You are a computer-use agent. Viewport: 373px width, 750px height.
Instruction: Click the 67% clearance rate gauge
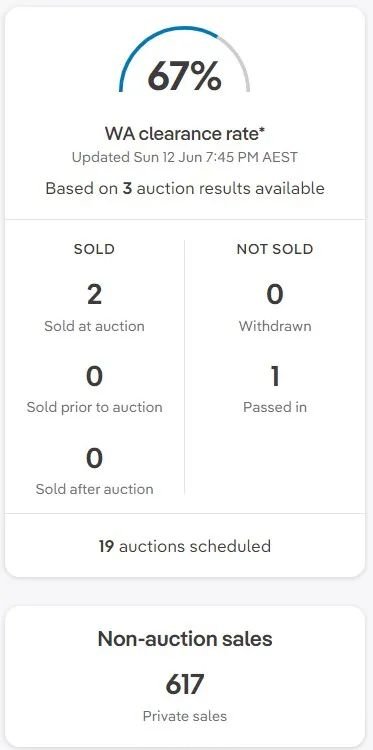[185, 60]
